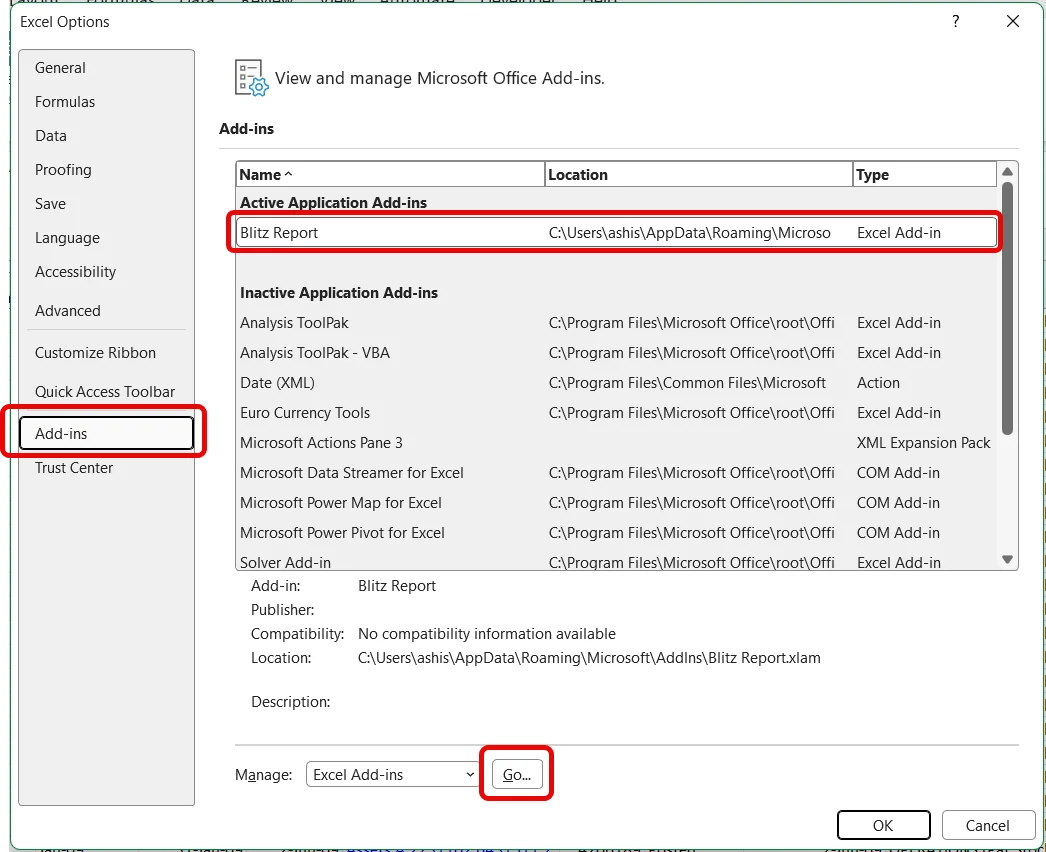Select the Analysis ToolPak row
This screenshot has height=852, width=1046.
click(x=616, y=323)
